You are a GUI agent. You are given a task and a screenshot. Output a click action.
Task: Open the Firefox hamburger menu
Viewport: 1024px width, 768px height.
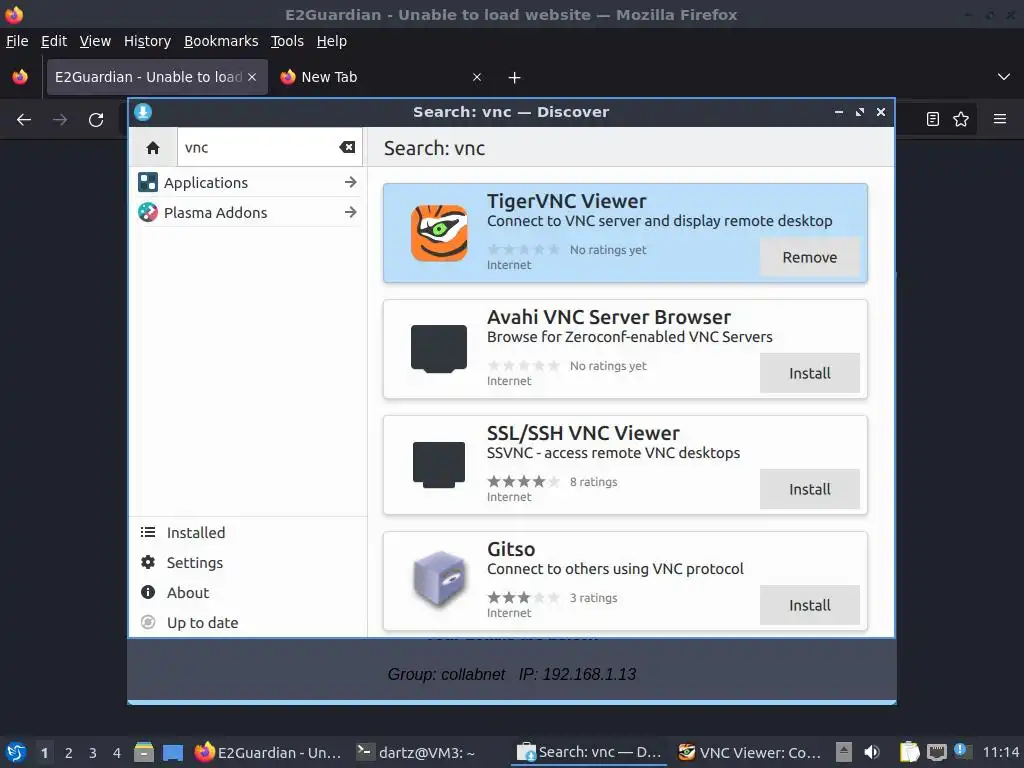[x=1000, y=119]
